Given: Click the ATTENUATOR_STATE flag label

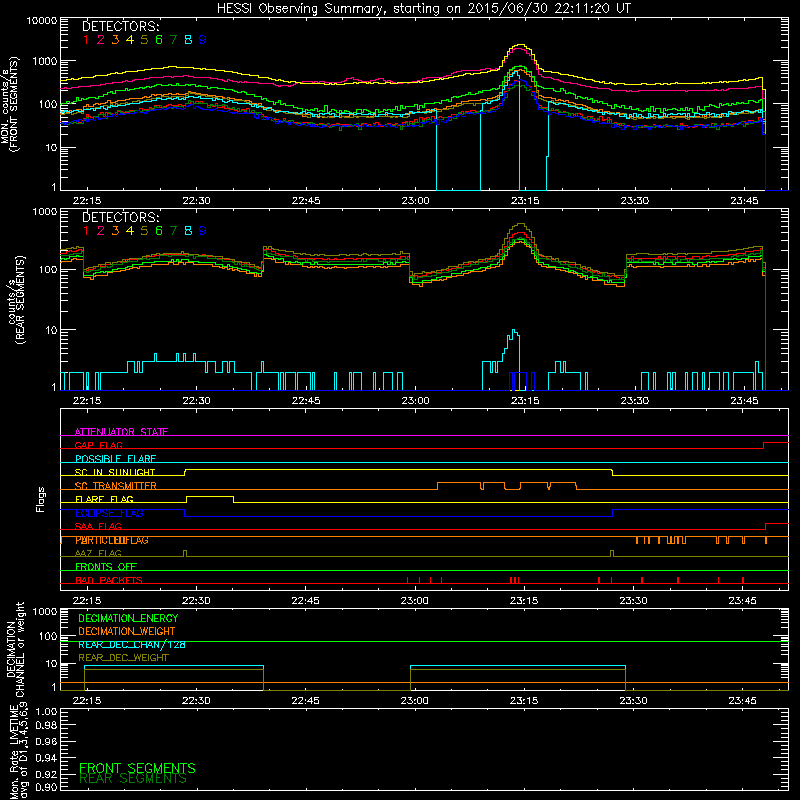Looking at the screenshot, I should click(121, 432).
